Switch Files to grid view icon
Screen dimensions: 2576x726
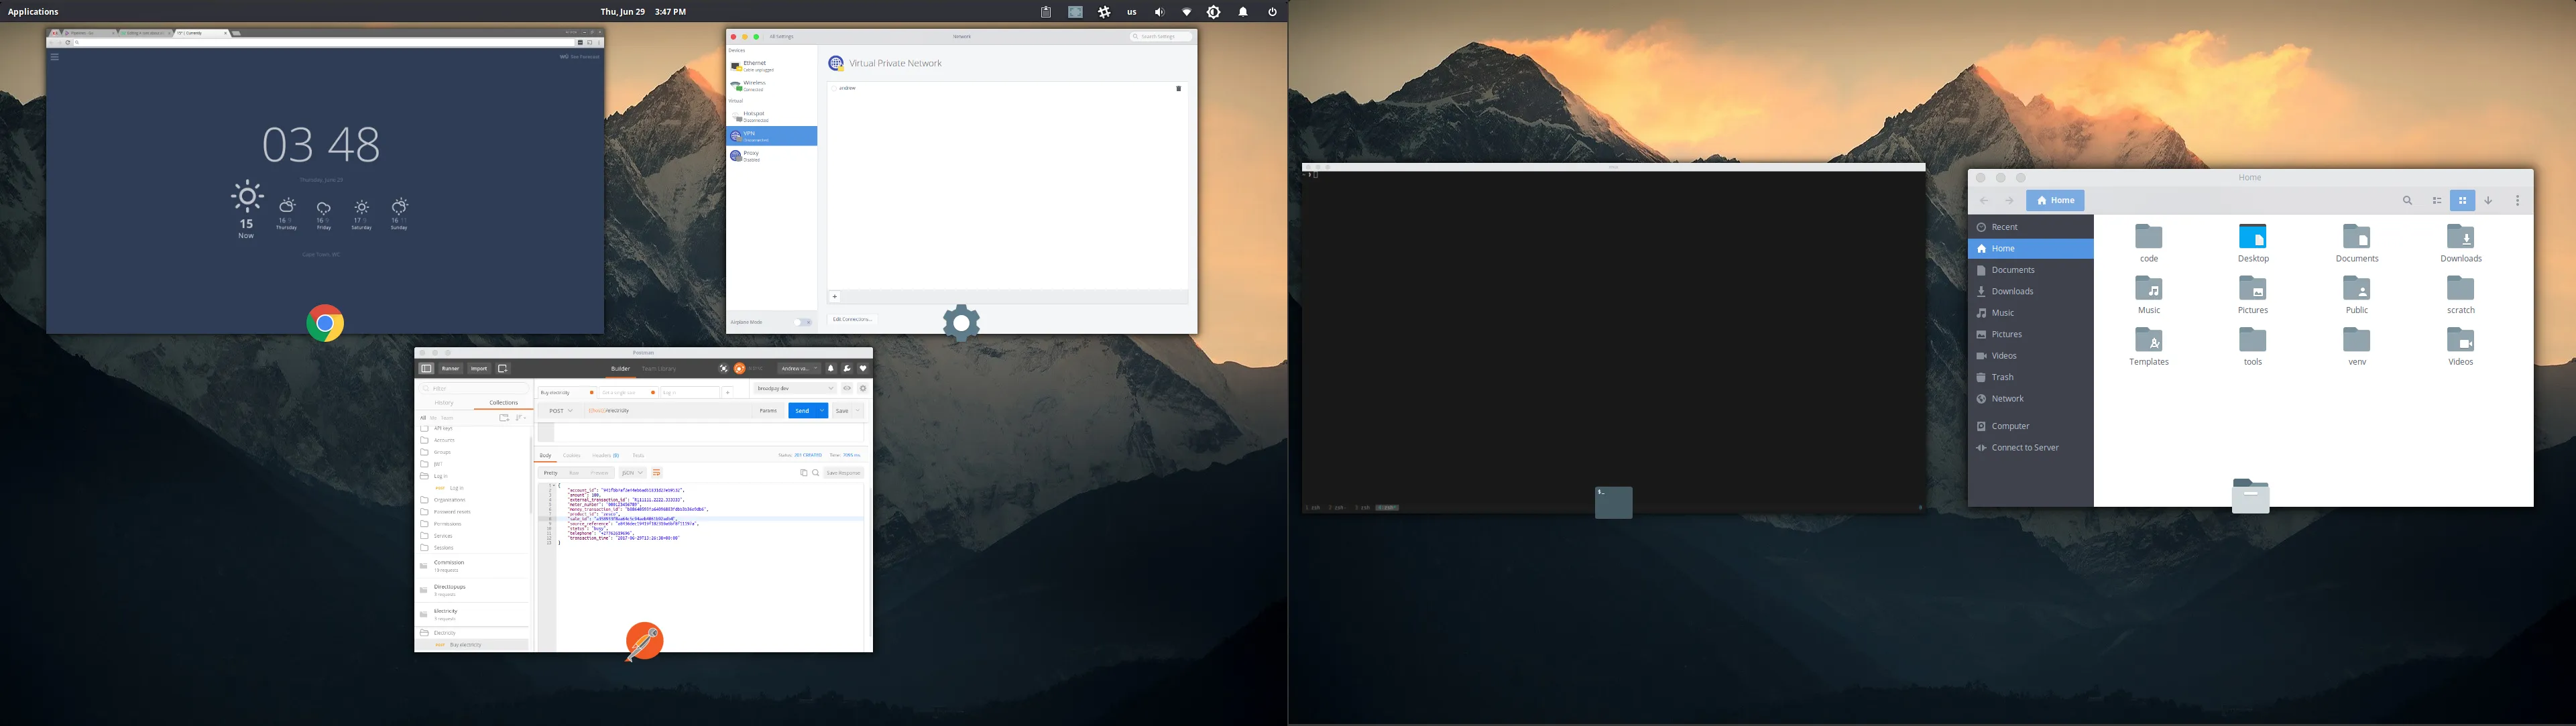point(2462,201)
